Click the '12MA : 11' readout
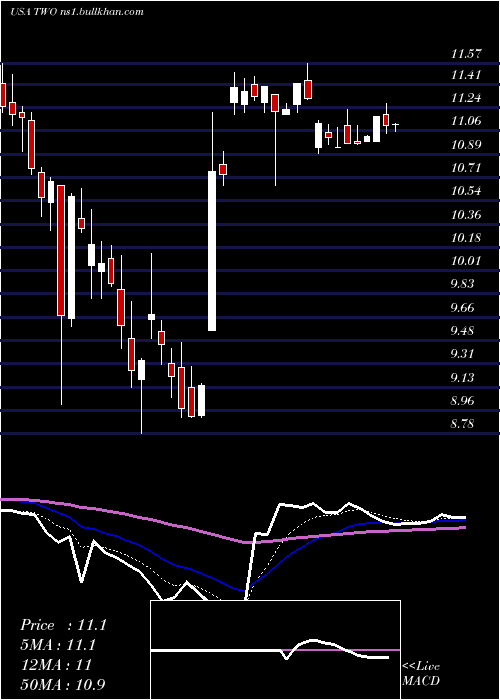 pyautogui.click(x=55, y=665)
